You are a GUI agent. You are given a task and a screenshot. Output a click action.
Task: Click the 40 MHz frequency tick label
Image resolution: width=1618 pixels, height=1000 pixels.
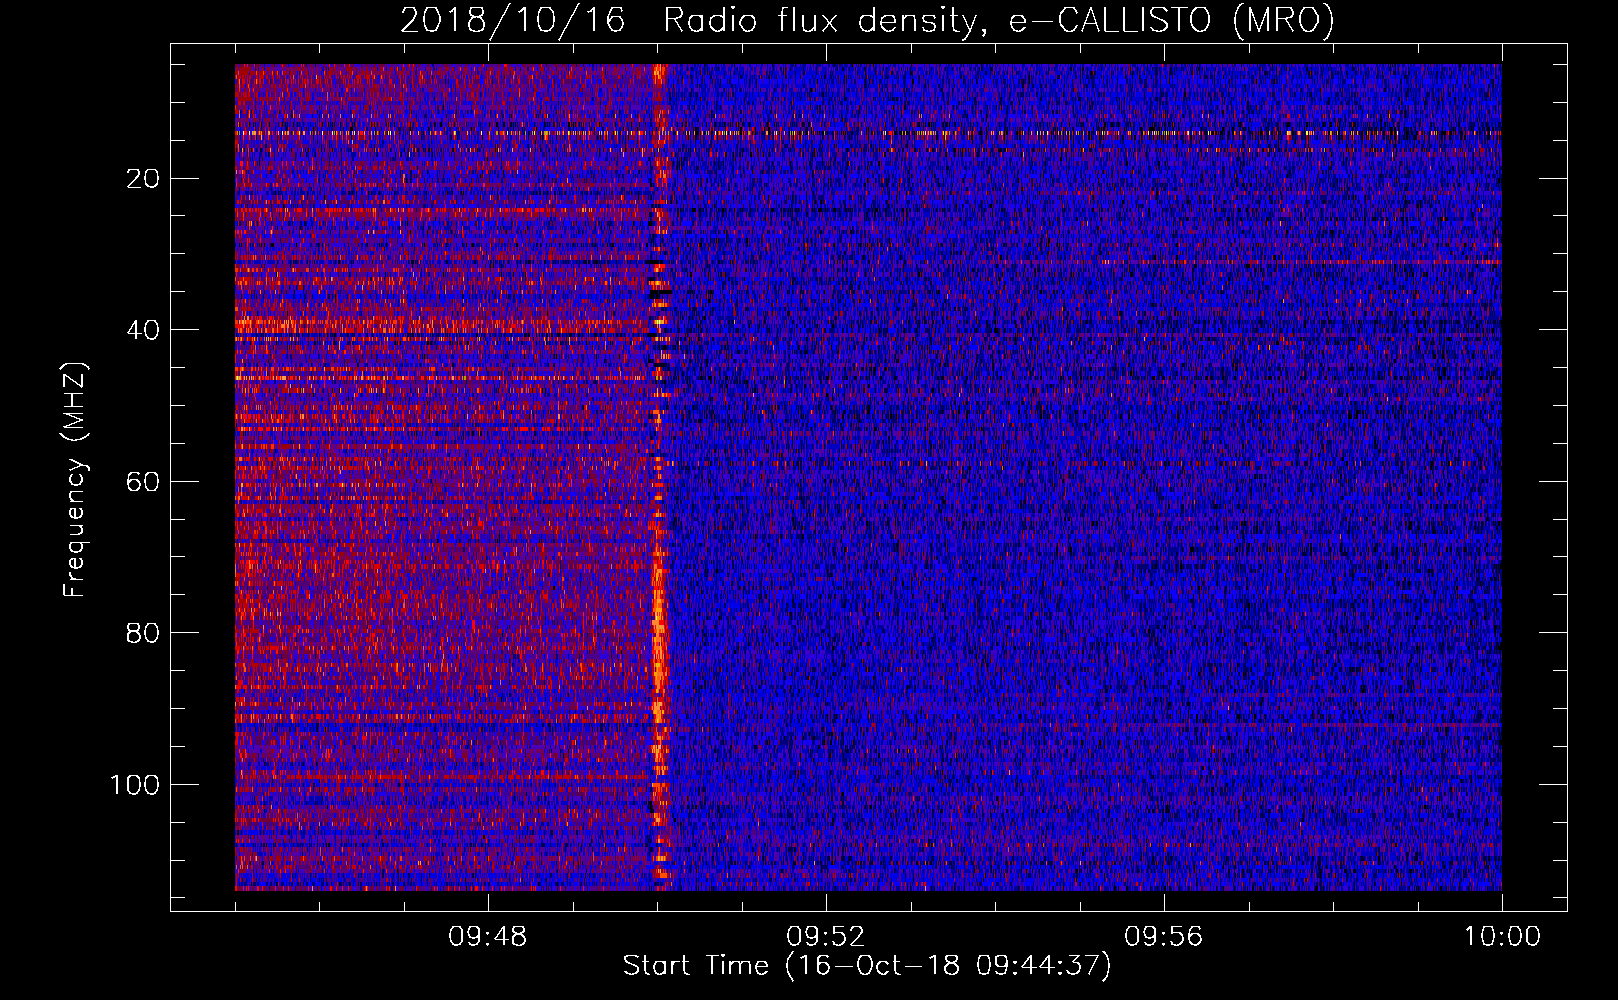coord(144,330)
